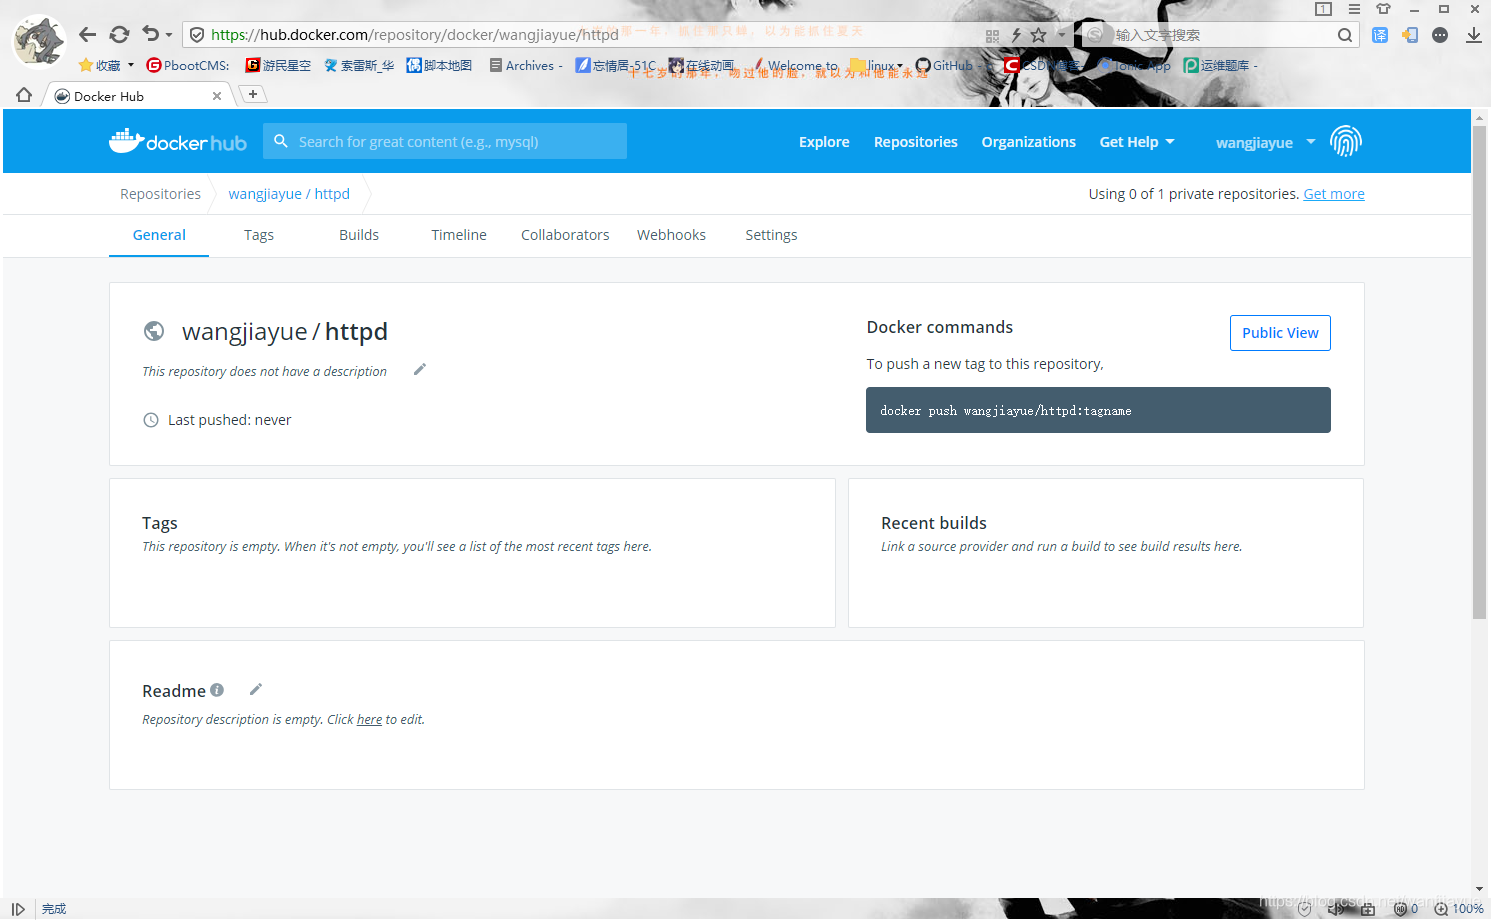Click the user avatar in browser corner
The image size is (1491, 920).
[38, 42]
